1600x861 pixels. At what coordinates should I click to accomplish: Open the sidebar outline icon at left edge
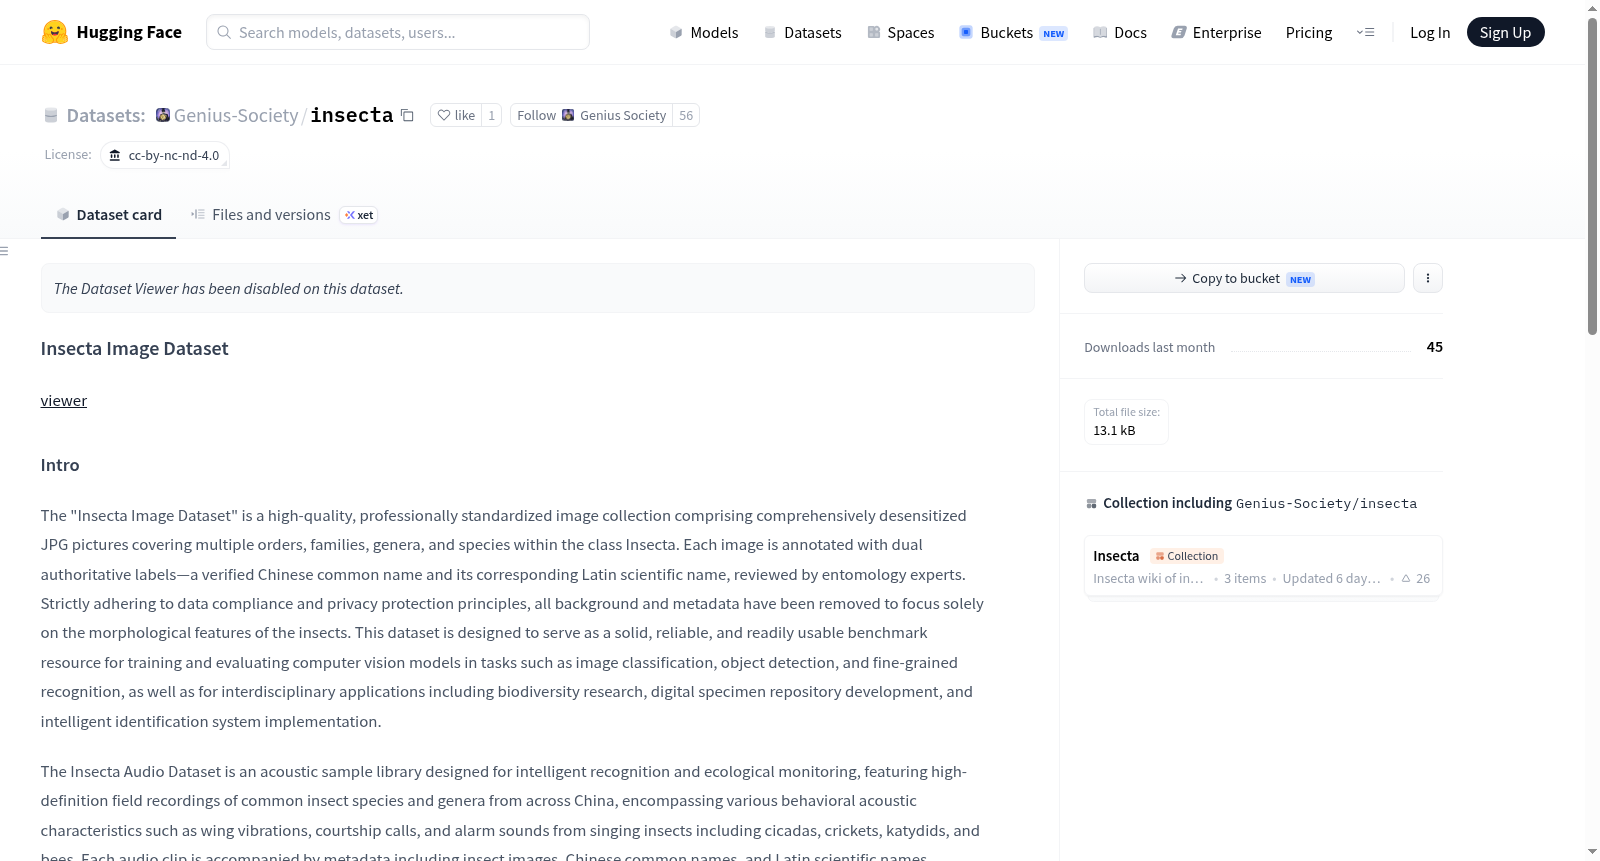click(x=4, y=251)
